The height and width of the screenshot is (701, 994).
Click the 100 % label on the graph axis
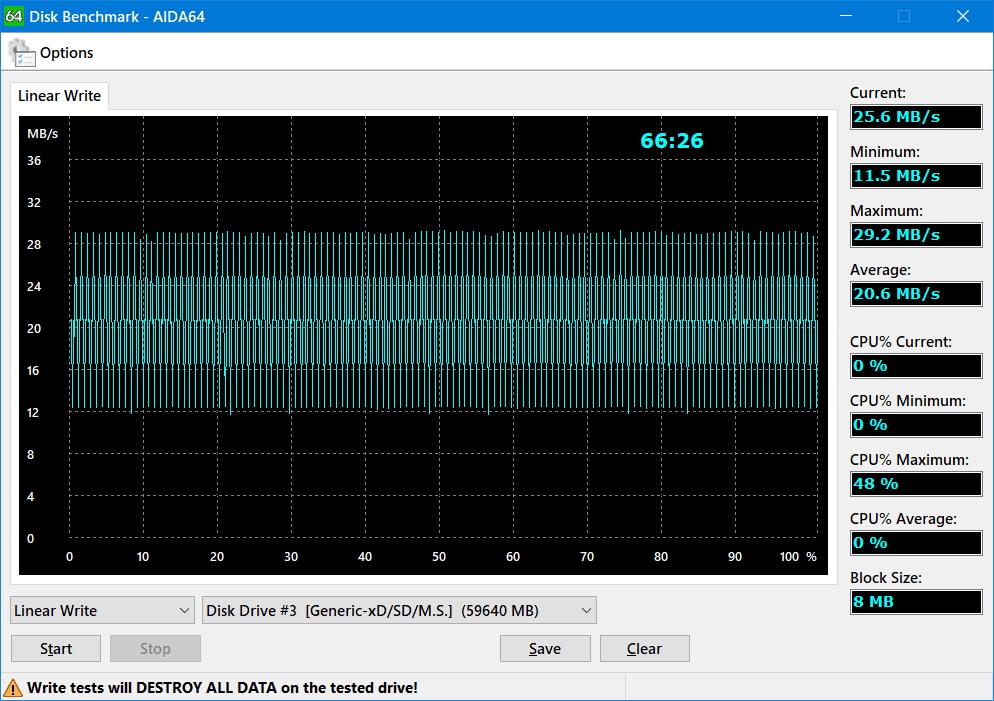[798, 556]
